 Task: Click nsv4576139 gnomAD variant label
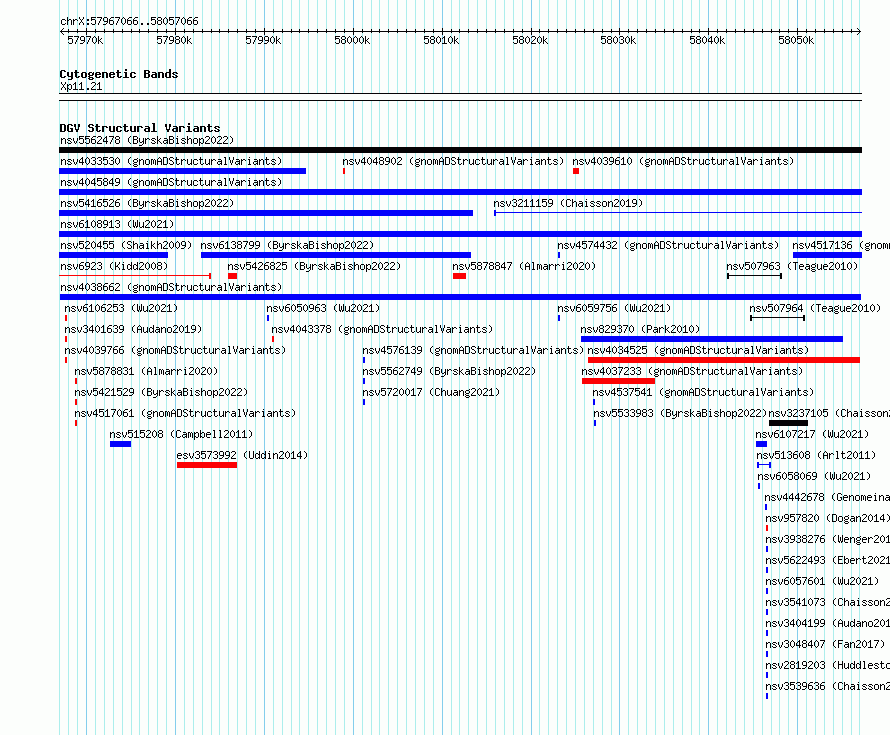pyautogui.click(x=473, y=350)
